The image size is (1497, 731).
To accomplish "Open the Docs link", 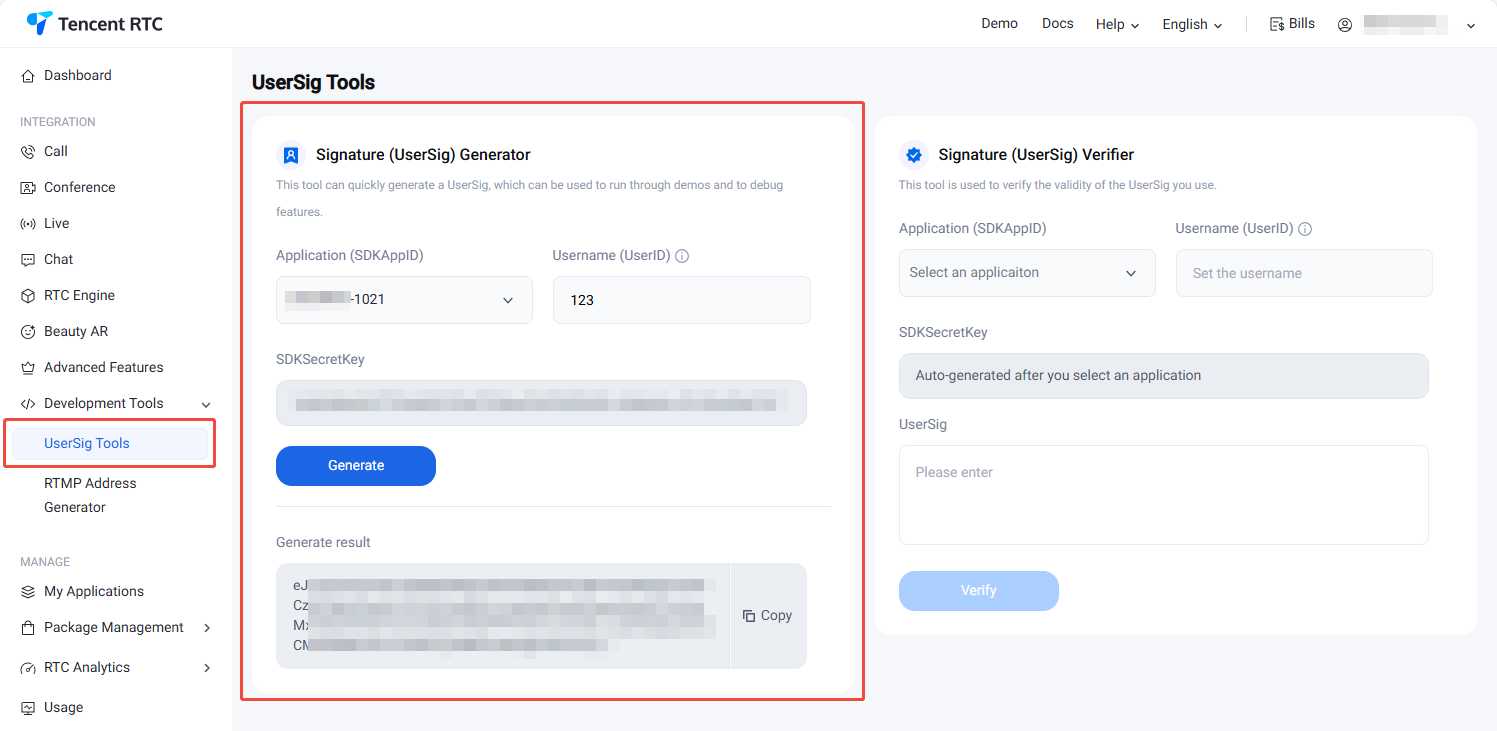I will [1057, 24].
